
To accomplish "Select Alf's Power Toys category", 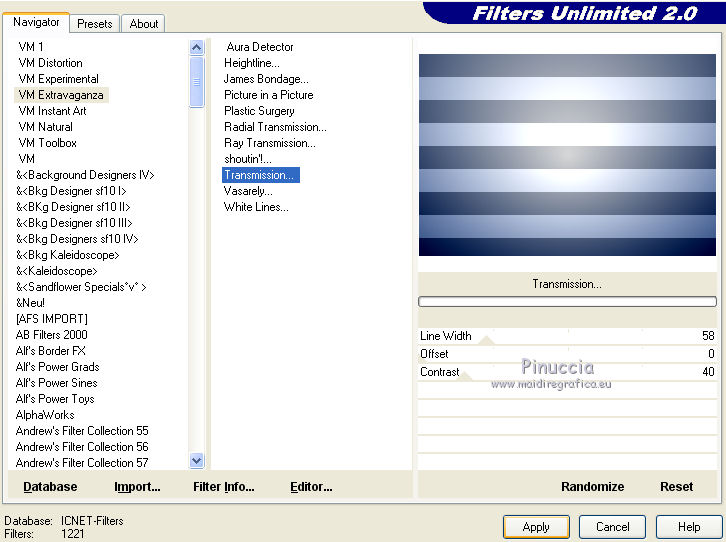I will (55, 399).
